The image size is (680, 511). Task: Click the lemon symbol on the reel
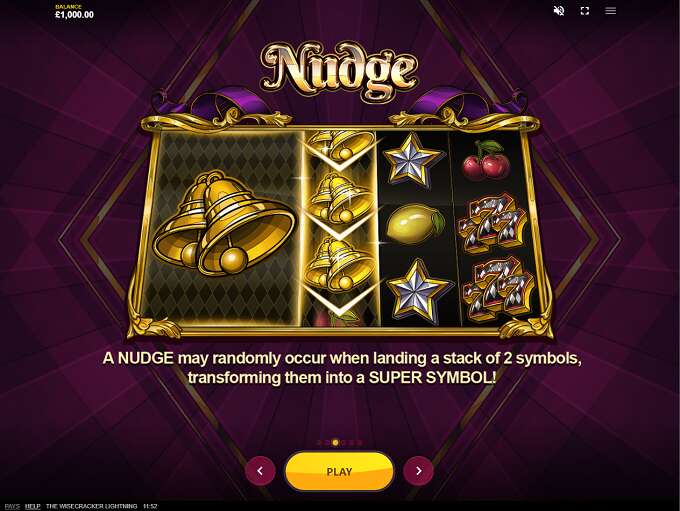click(x=415, y=224)
